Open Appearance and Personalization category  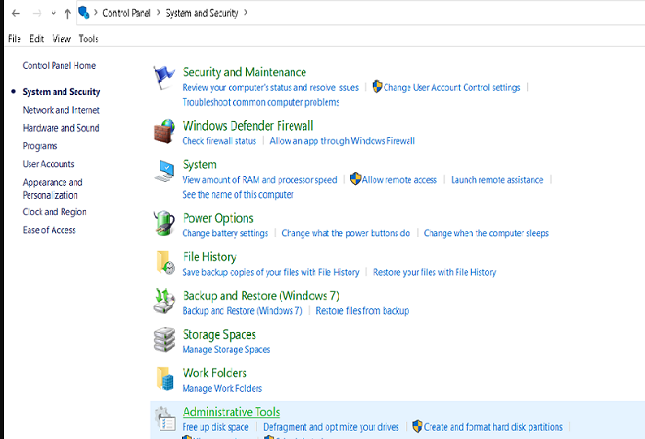53,188
